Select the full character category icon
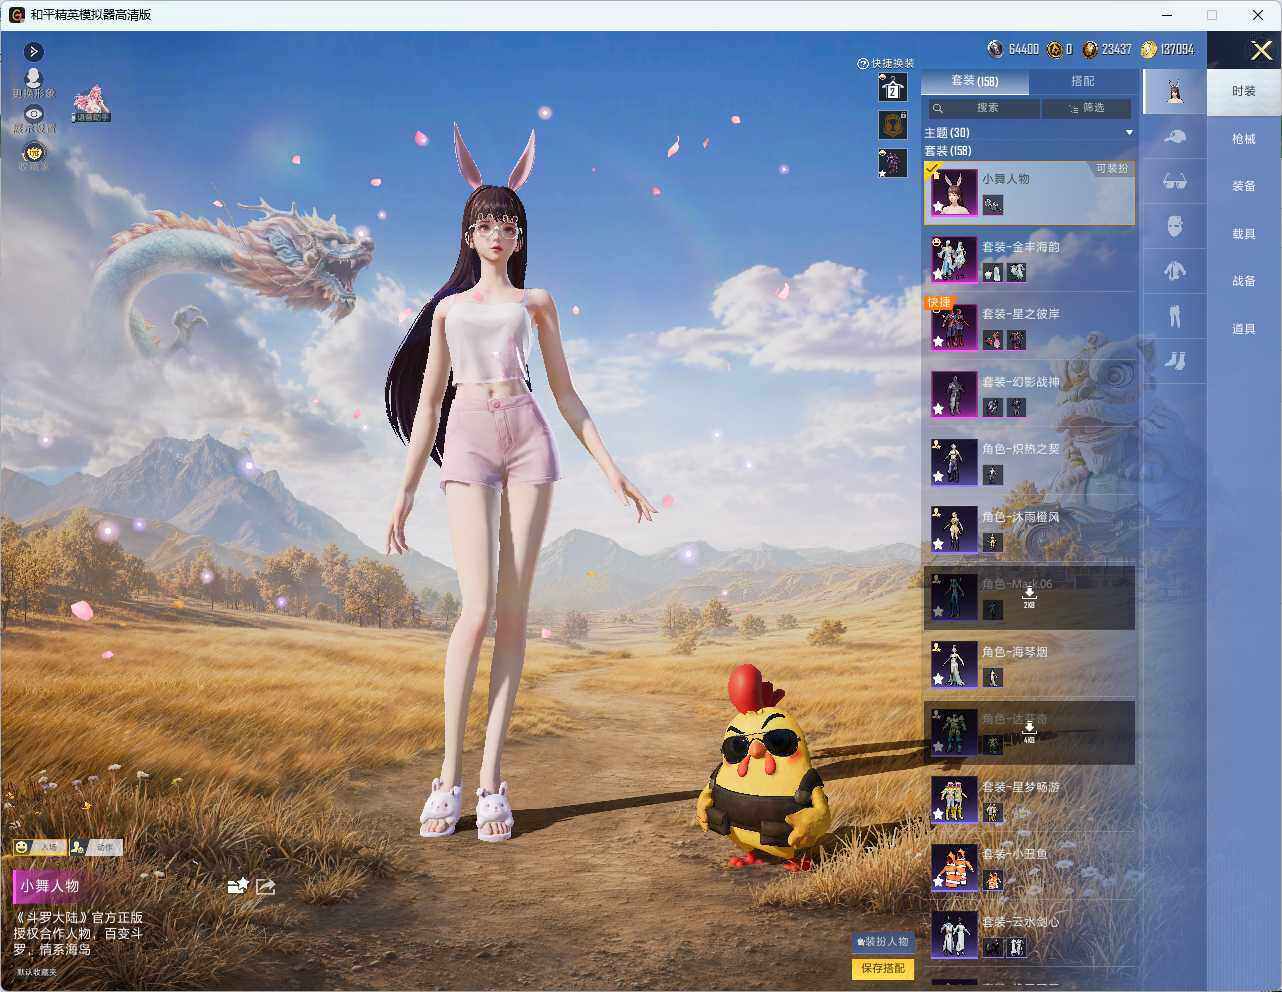Screen dimensions: 1282x992 [1175, 91]
